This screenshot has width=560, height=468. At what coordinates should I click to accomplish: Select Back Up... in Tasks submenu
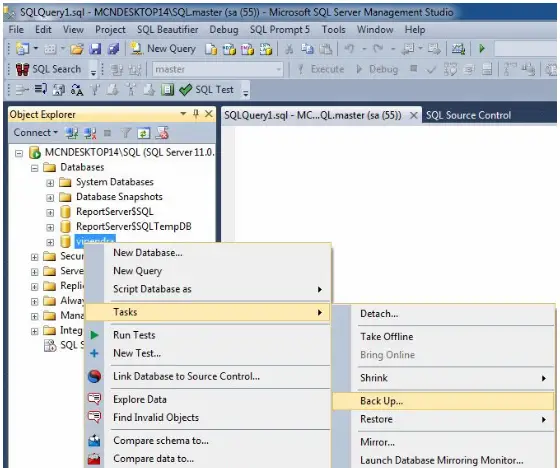tap(443, 401)
